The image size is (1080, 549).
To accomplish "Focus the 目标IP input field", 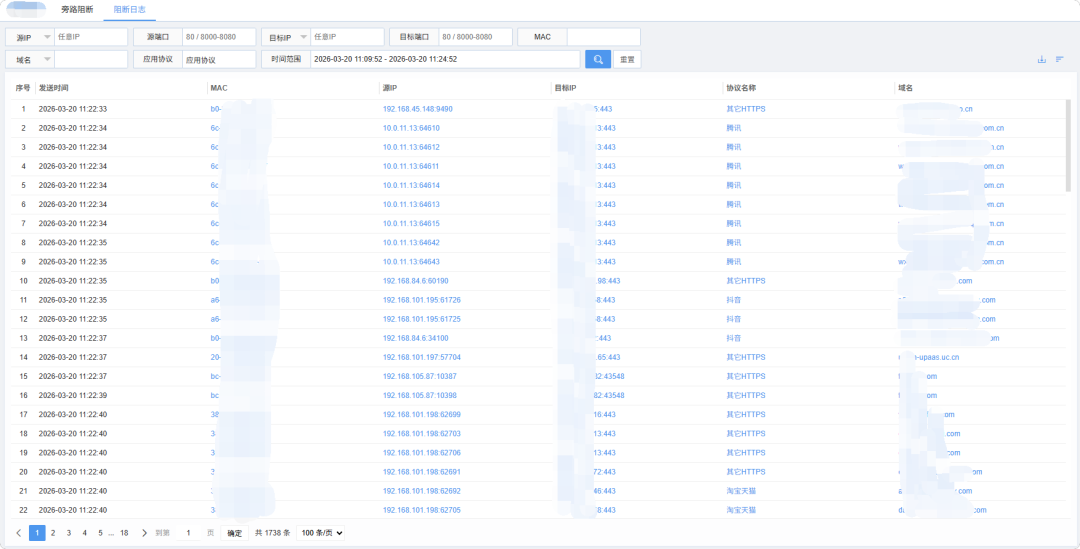I will 347,37.
